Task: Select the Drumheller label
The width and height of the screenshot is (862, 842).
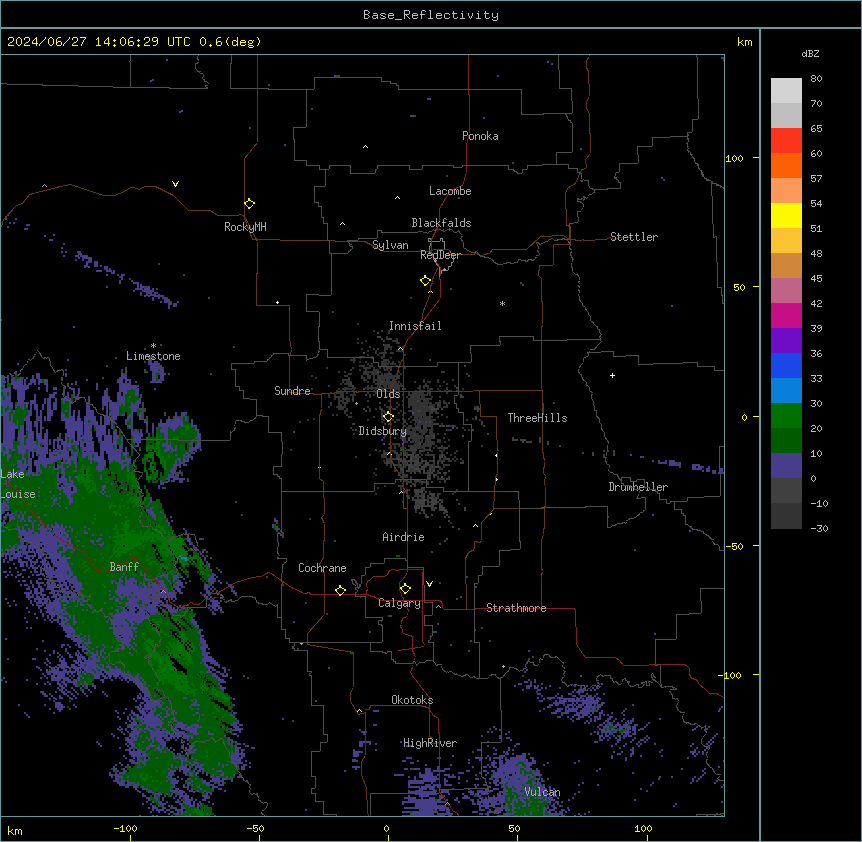Action: [638, 487]
